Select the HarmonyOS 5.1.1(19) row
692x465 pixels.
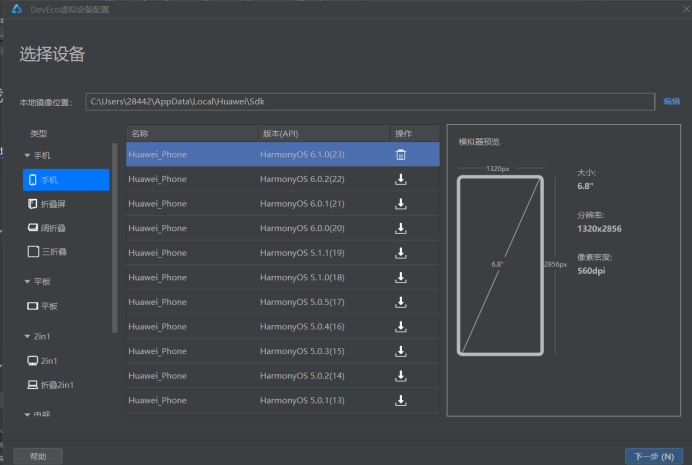[282, 253]
